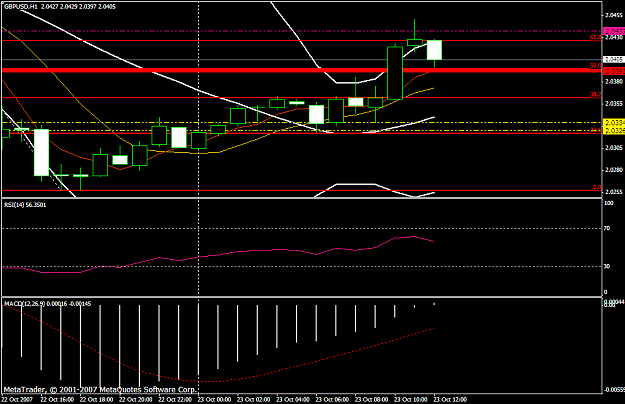Click the 23 Oct 12:00 time label
Screen dimensions: 625x404
tap(450, 399)
